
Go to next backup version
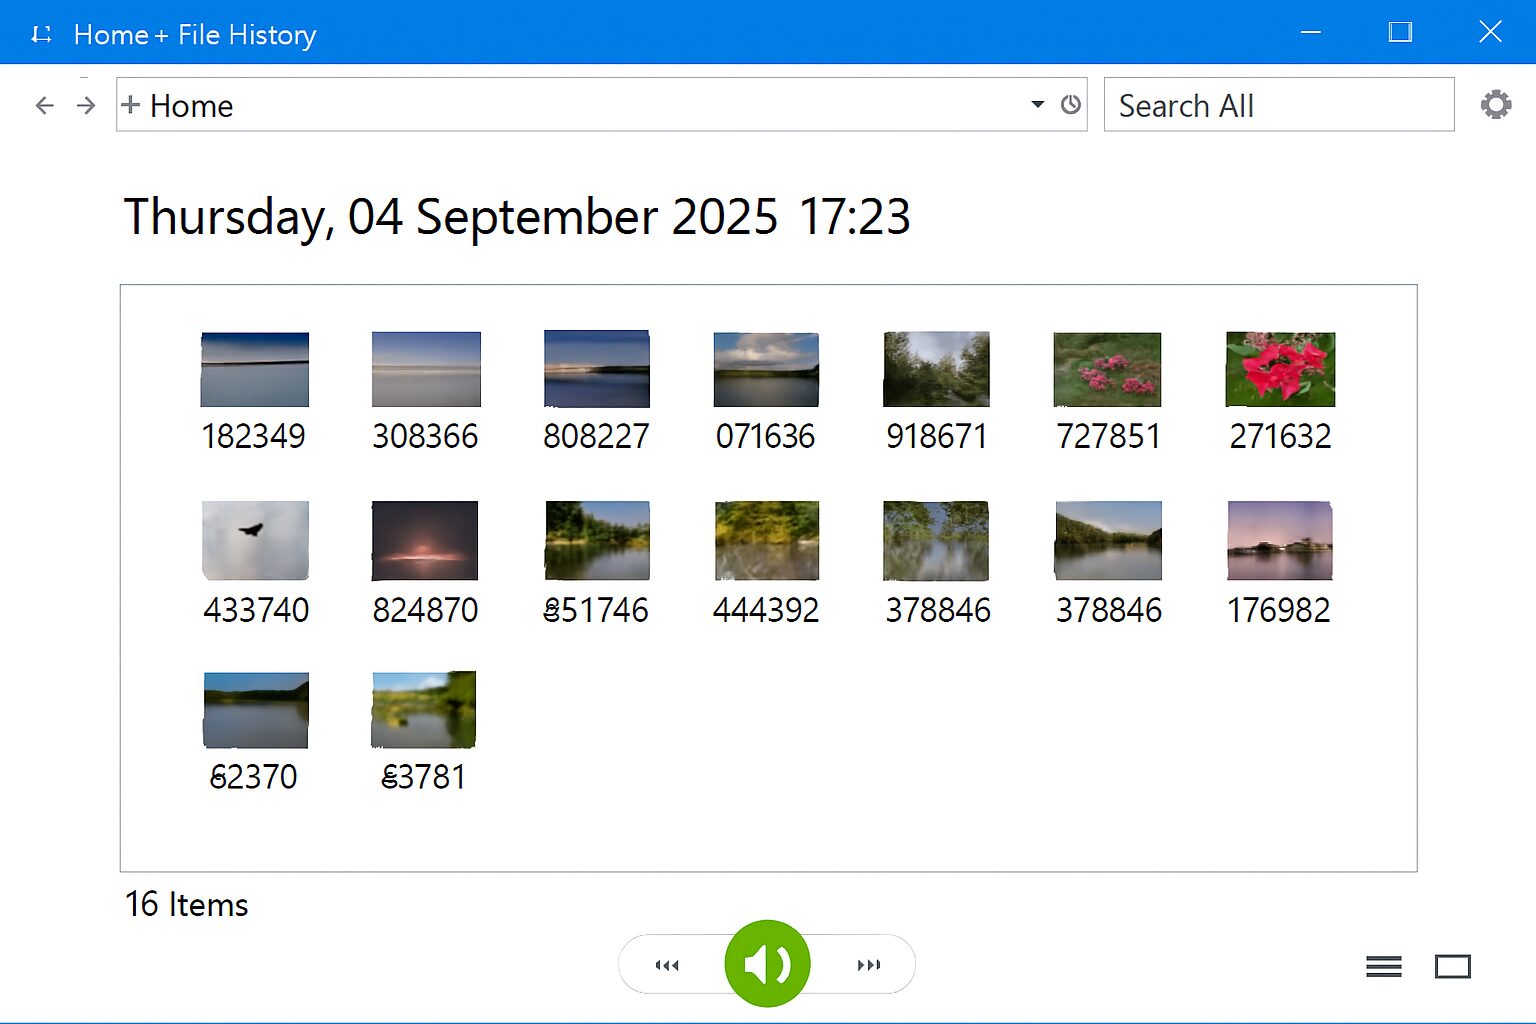point(868,965)
